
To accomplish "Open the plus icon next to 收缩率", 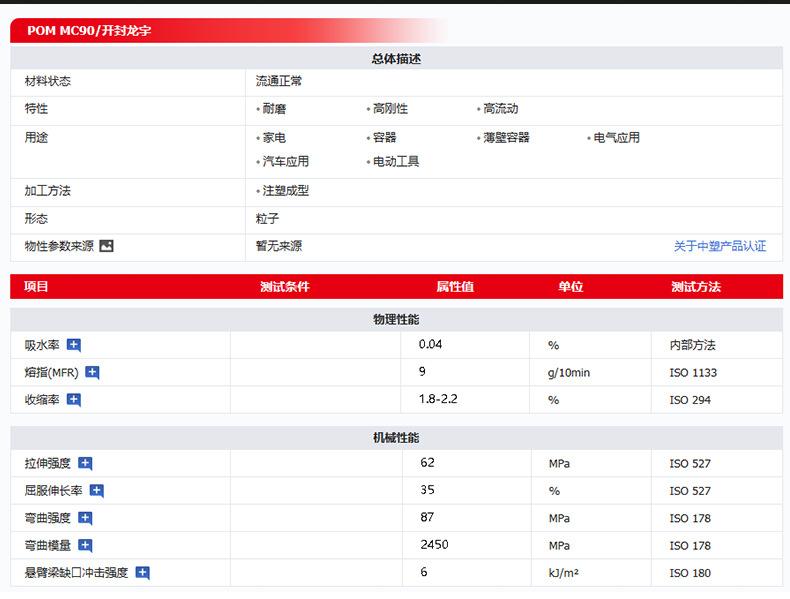I will 74,400.
